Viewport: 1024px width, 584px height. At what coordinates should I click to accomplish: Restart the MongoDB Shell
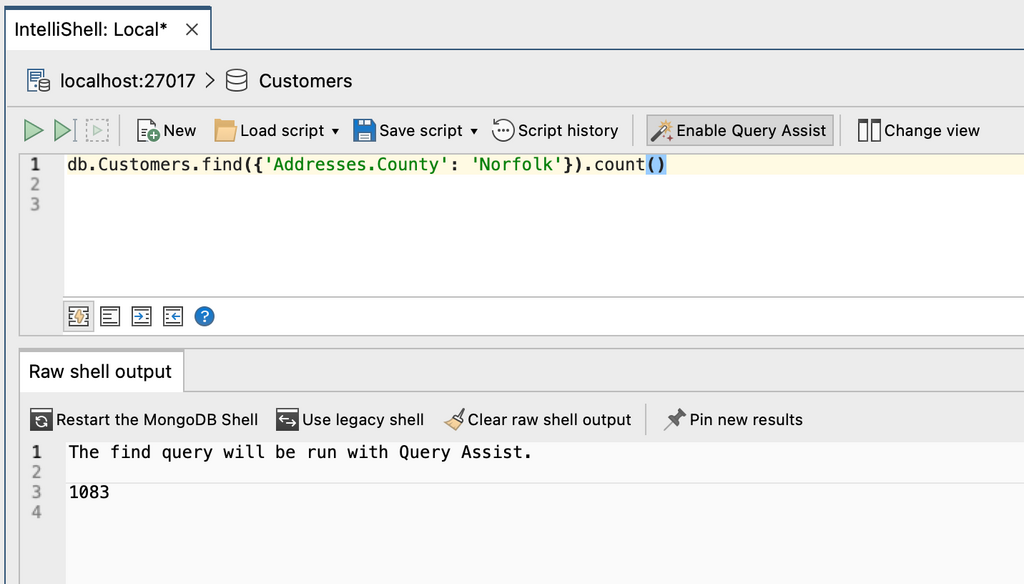[x=145, y=420]
